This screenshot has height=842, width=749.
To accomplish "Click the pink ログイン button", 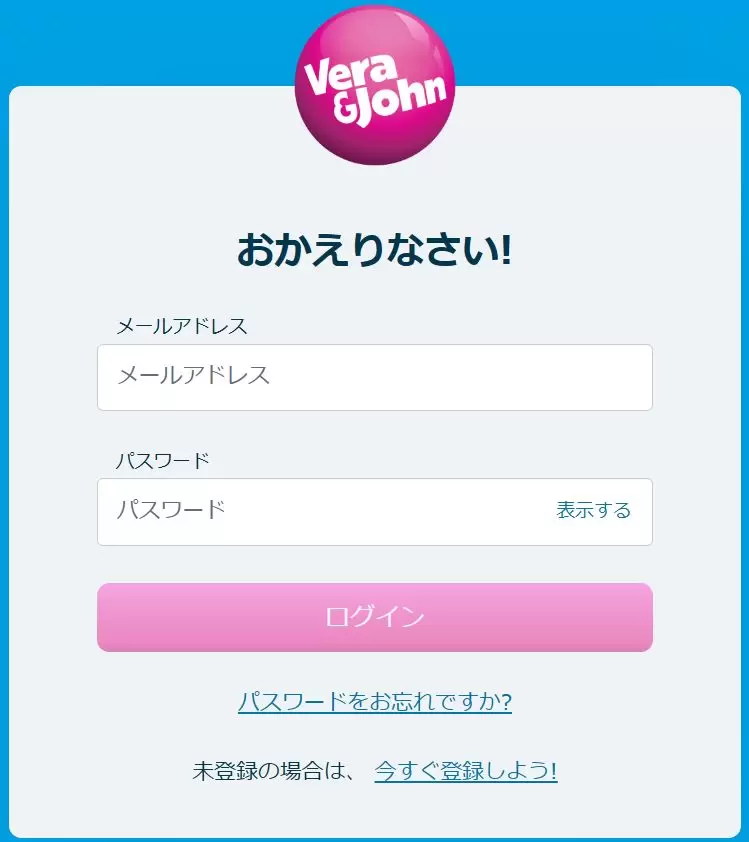I will pos(375,617).
